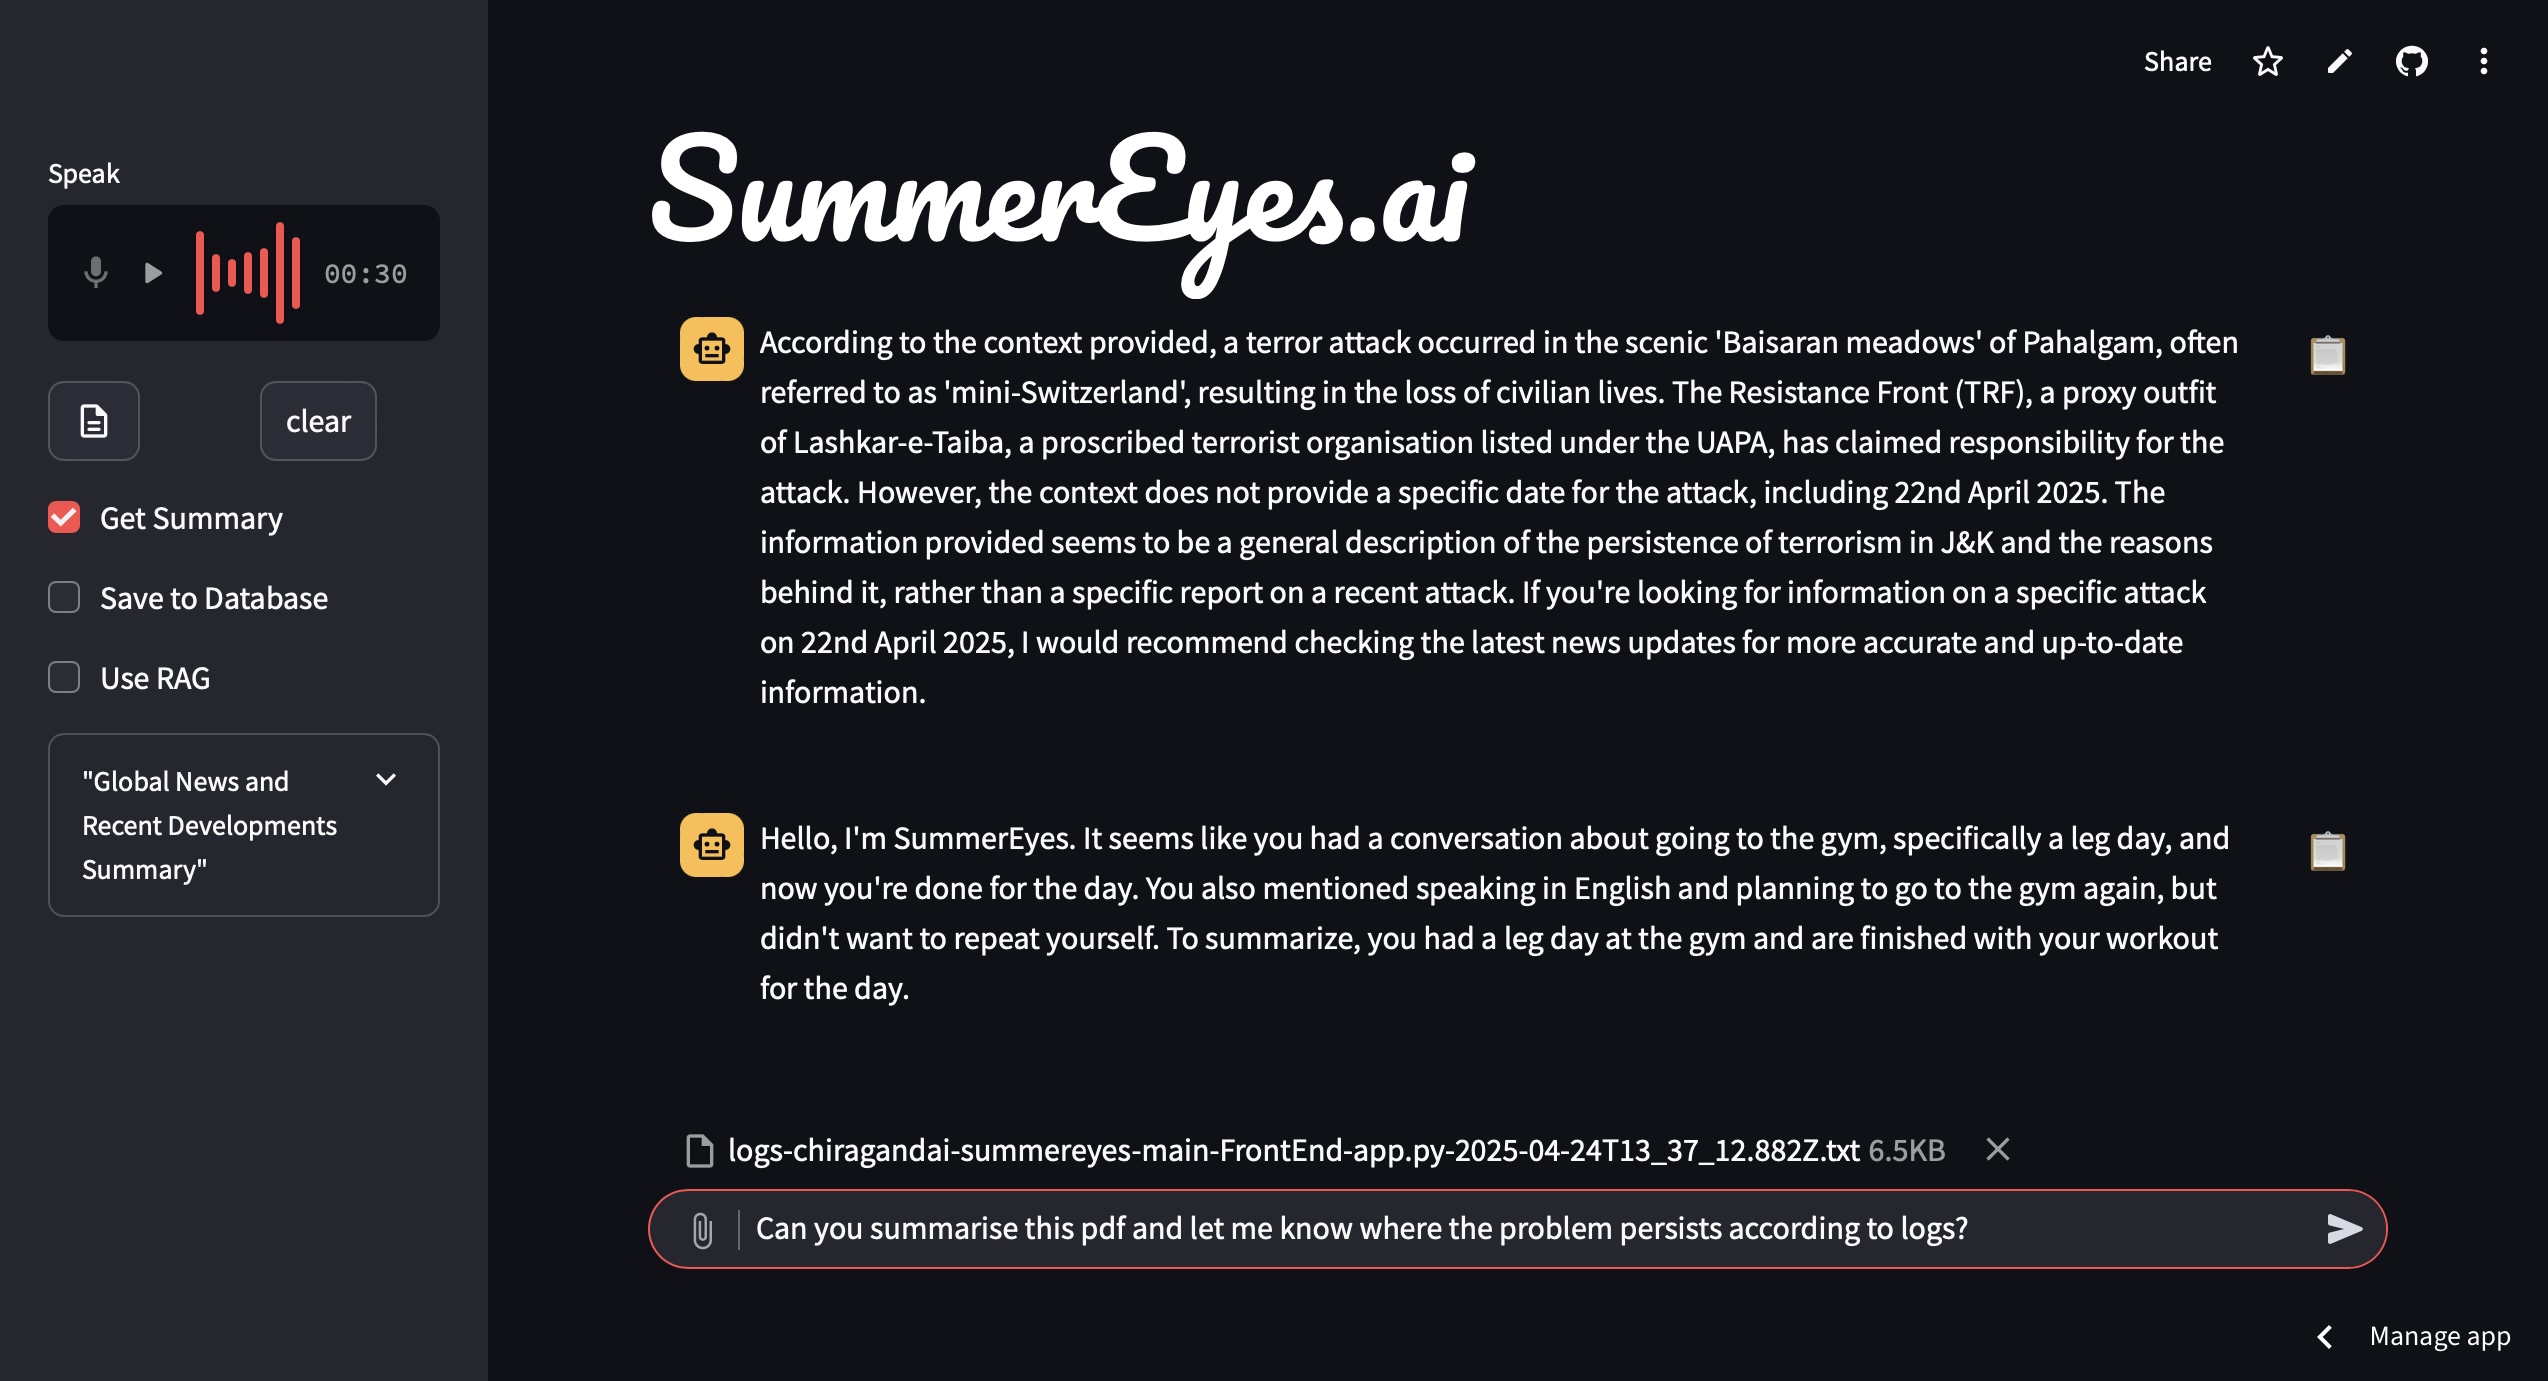Click Manage app

coord(2440,1336)
